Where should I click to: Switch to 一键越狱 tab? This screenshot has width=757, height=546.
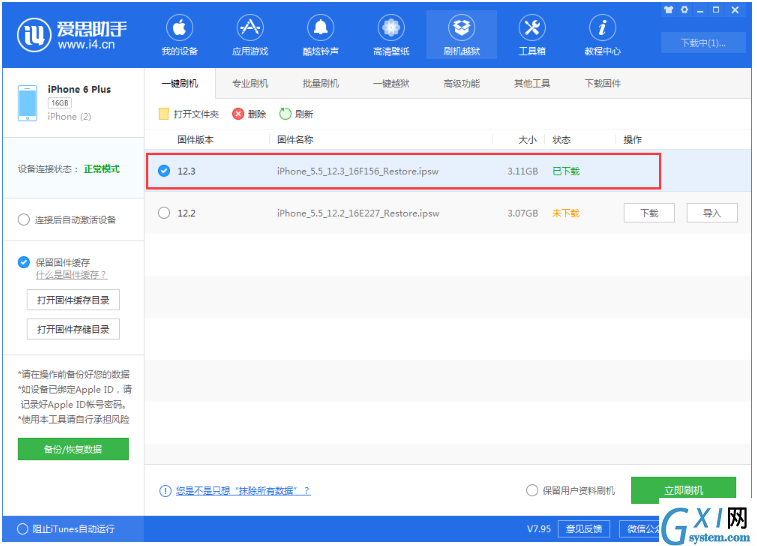pos(391,84)
